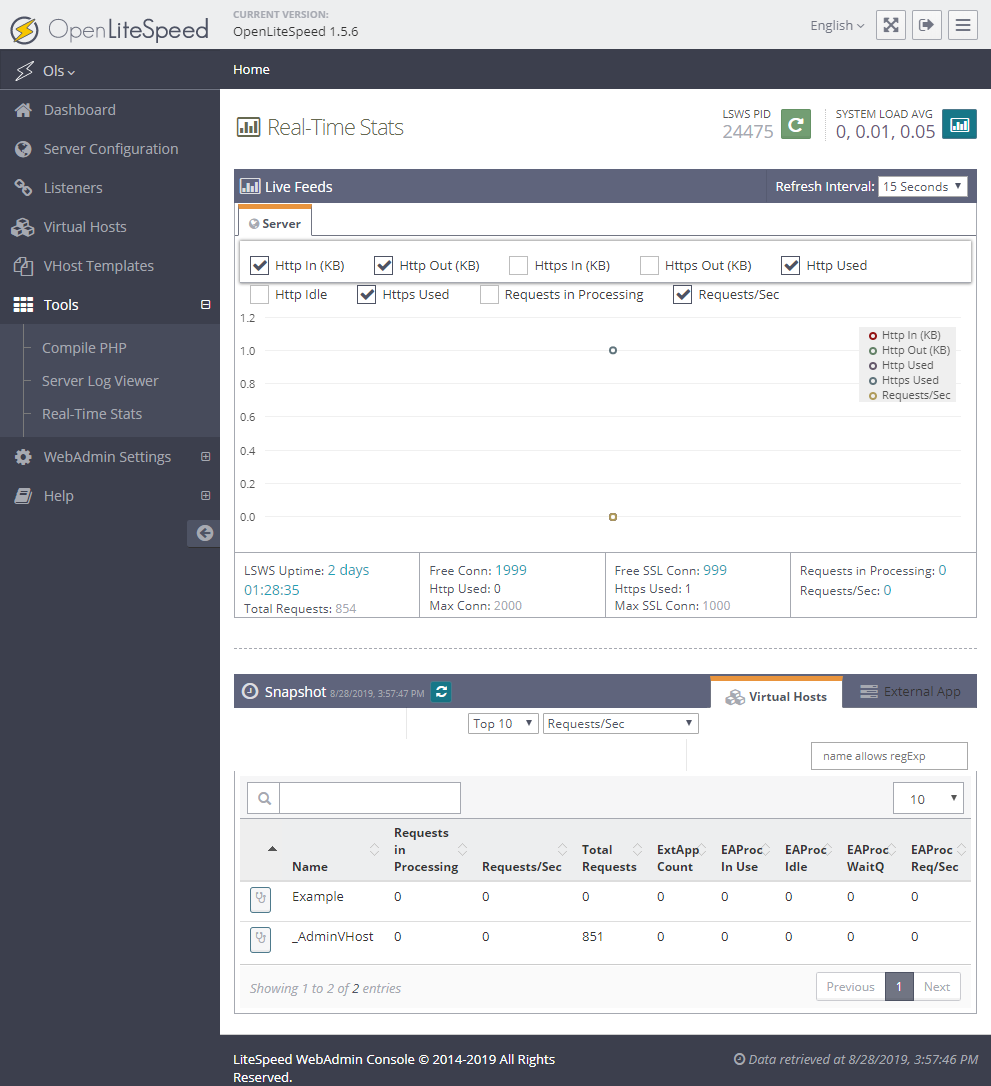Open Refresh Interval 15 Seconds dropdown

[922, 186]
